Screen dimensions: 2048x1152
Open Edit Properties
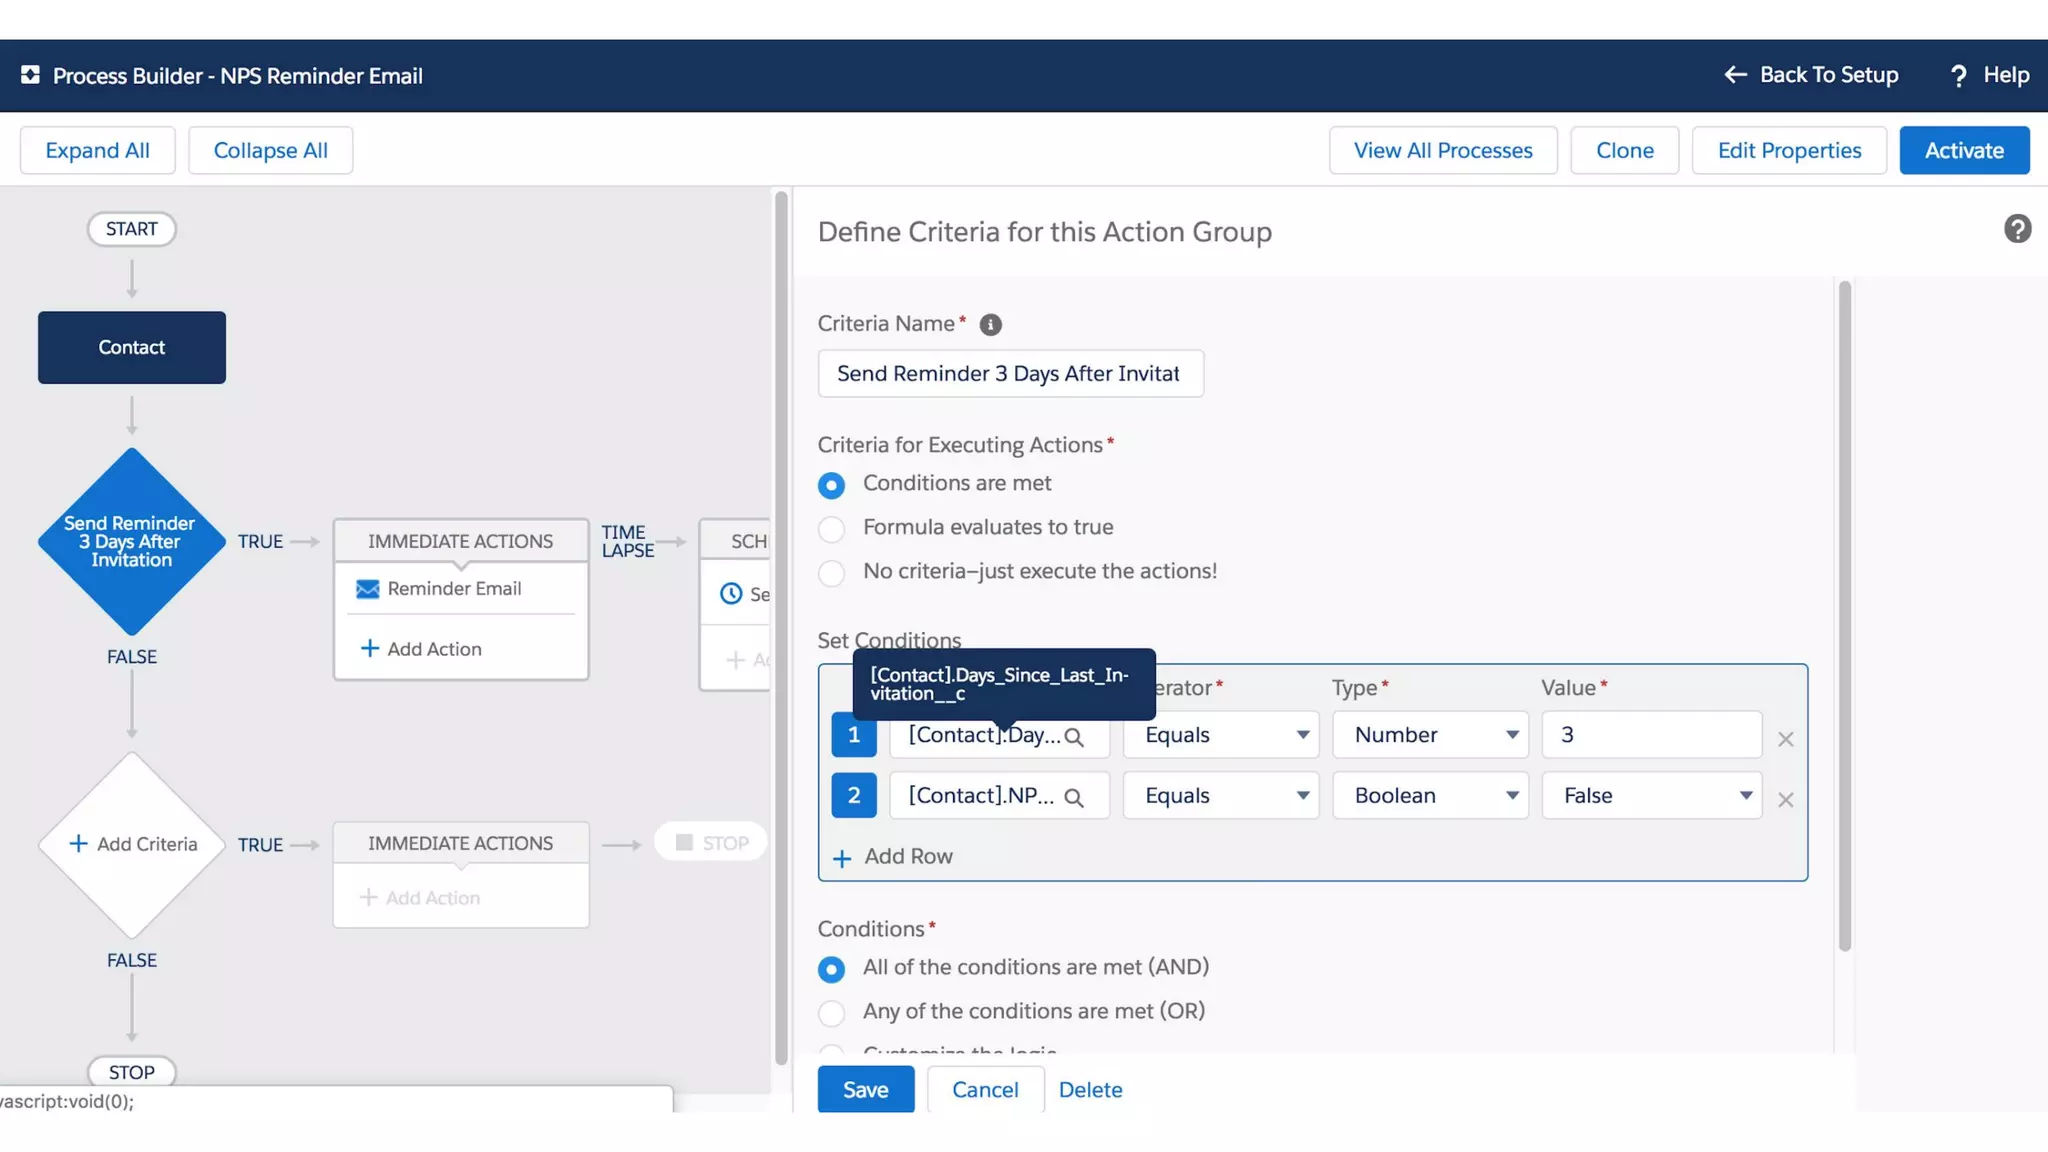pyautogui.click(x=1789, y=150)
